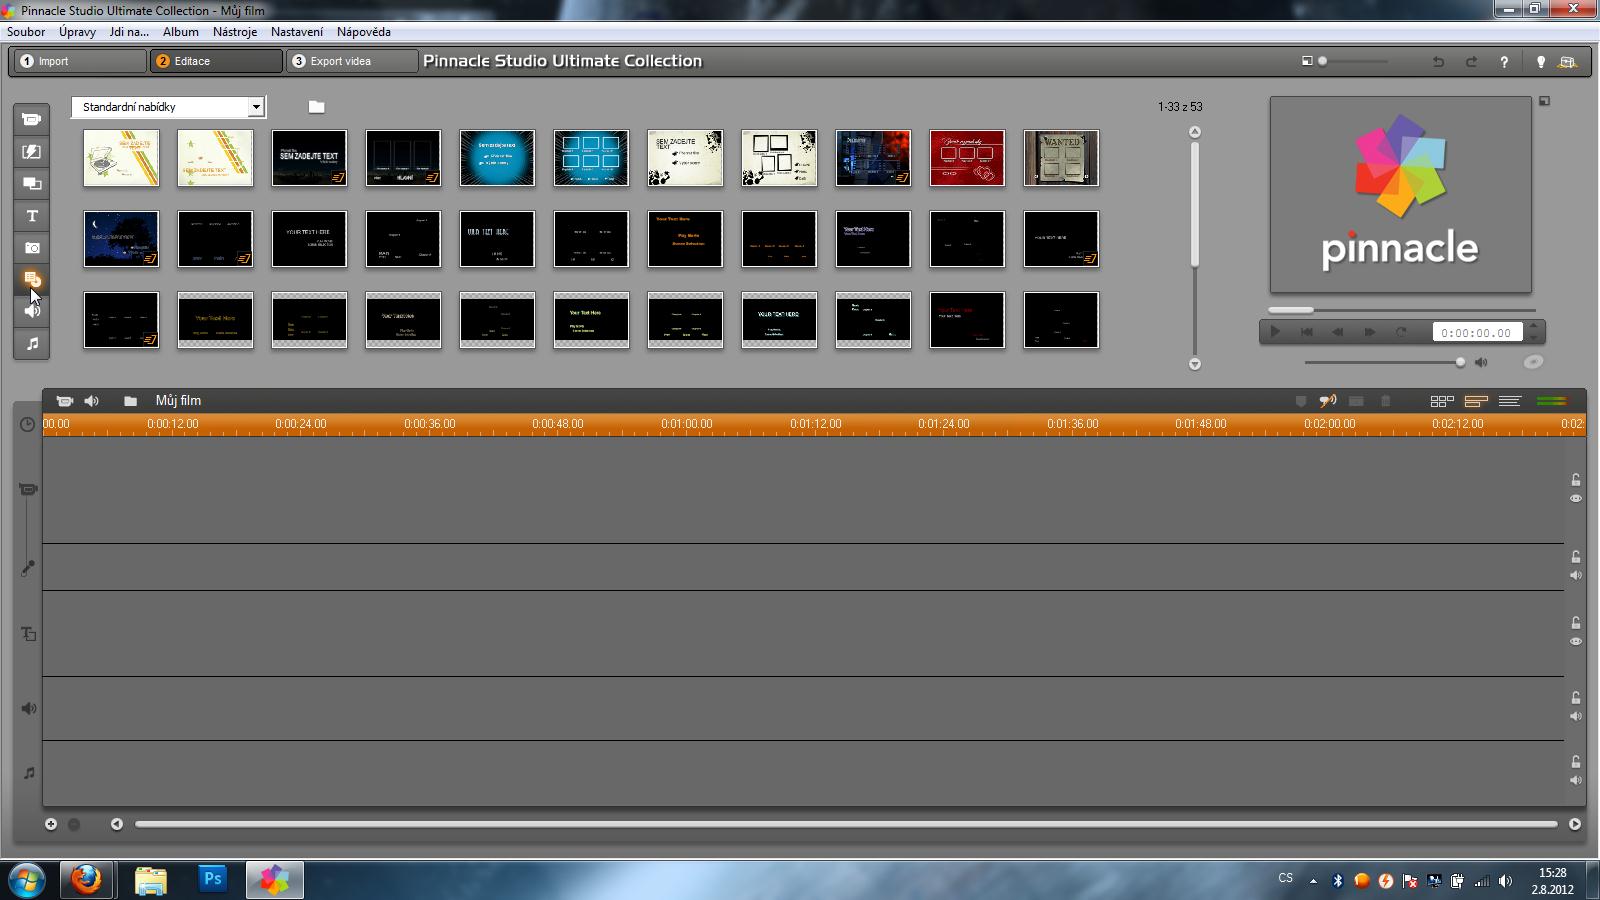
Task: Open the audio toolbox in movie window
Action: point(91,401)
